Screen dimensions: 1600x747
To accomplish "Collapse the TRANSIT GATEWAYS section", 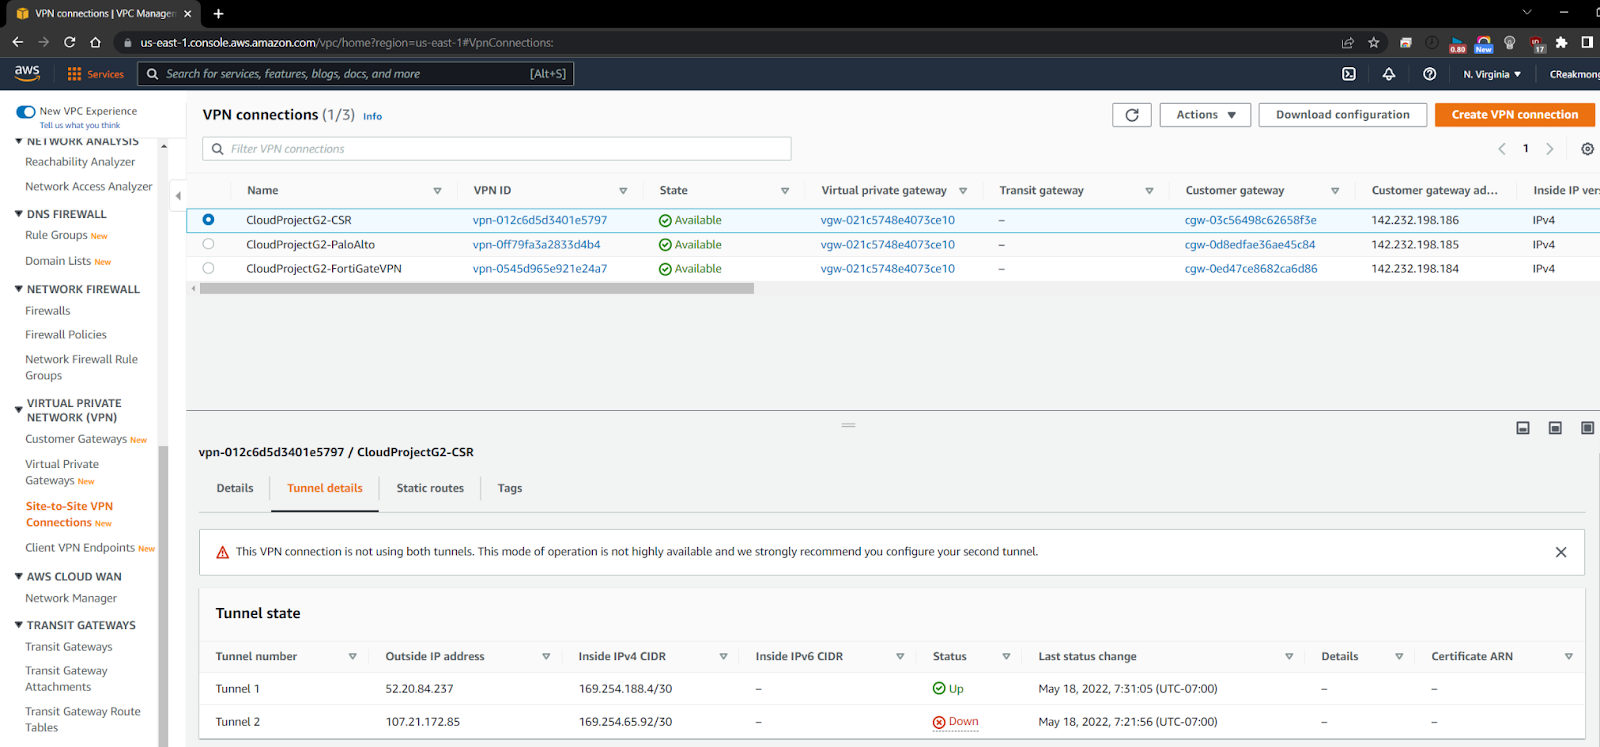I will (x=18, y=625).
